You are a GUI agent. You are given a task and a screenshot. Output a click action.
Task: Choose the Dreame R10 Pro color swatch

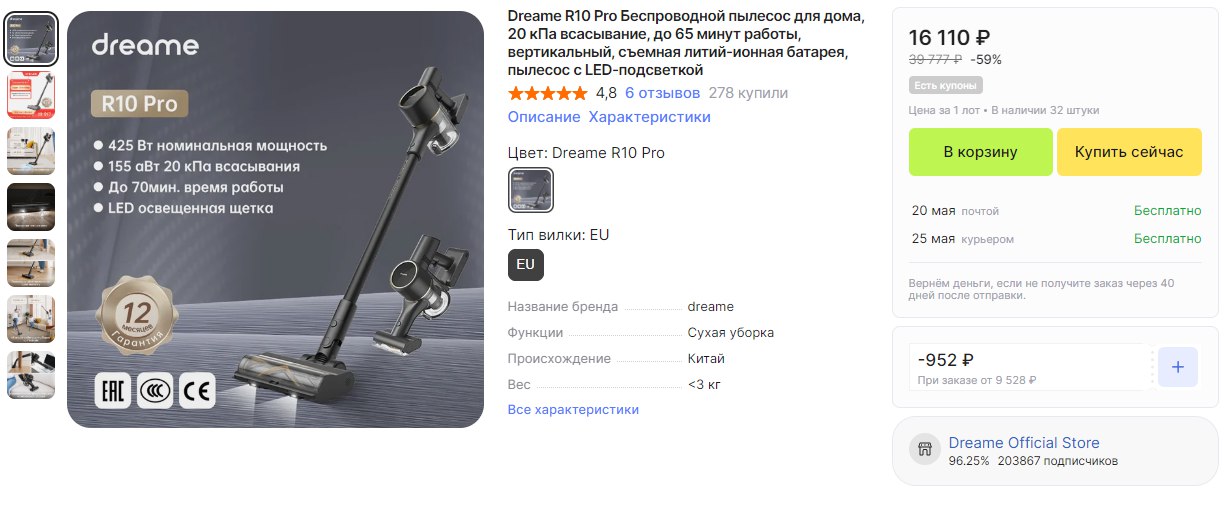531,190
